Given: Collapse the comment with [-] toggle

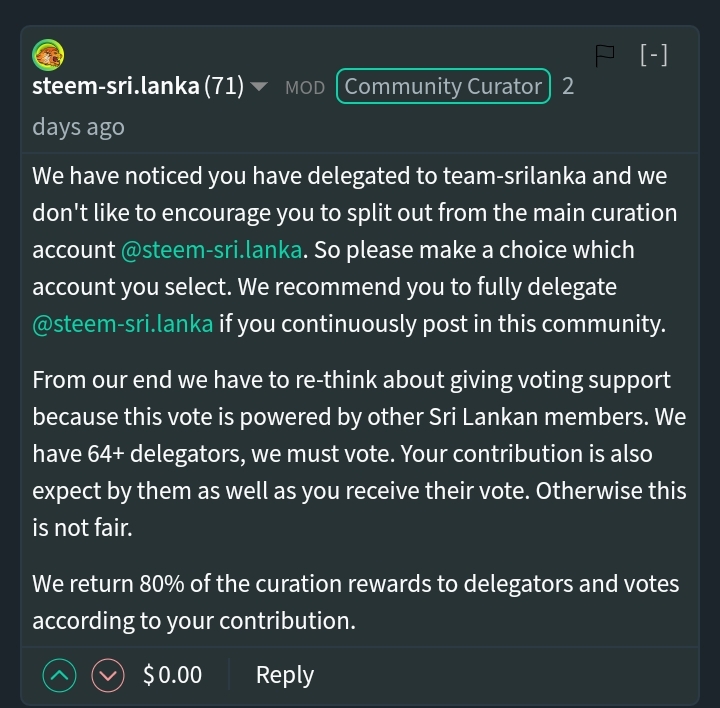Looking at the screenshot, I should 653,55.
